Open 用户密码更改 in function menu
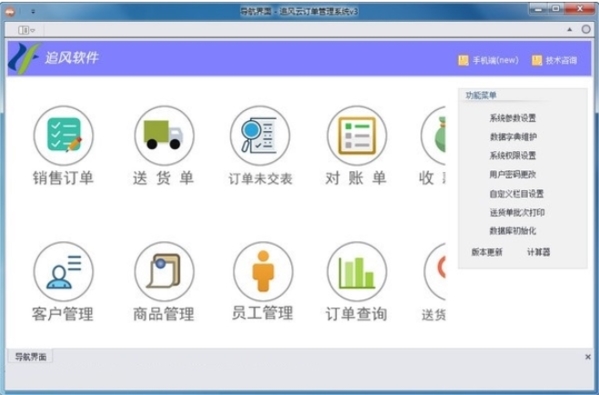The width and height of the screenshot is (599, 395). [513, 175]
